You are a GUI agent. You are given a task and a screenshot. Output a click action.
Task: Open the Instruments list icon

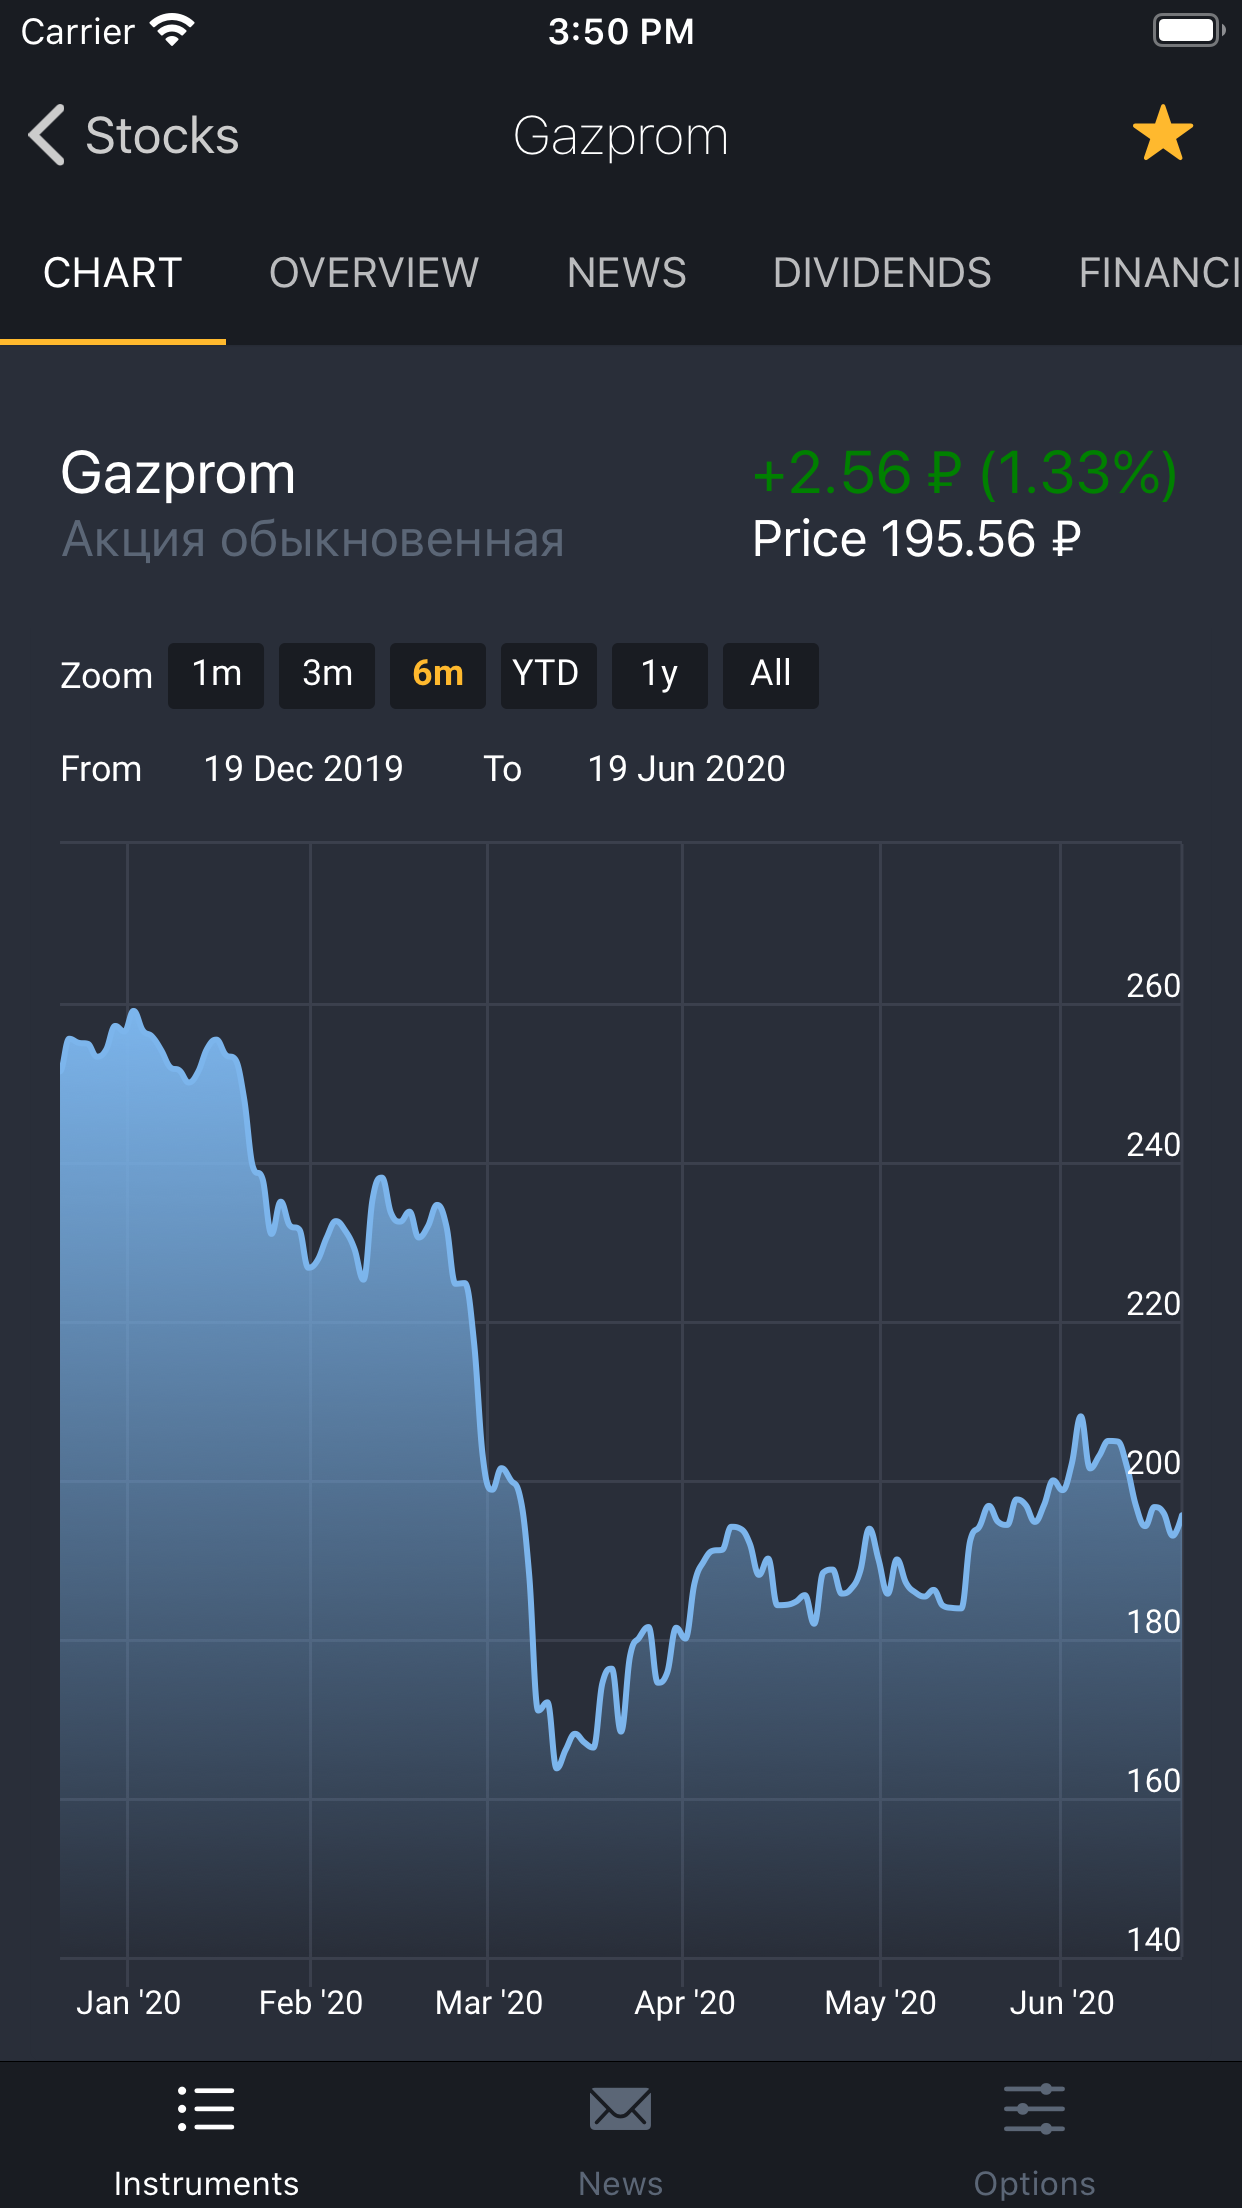click(x=206, y=2108)
